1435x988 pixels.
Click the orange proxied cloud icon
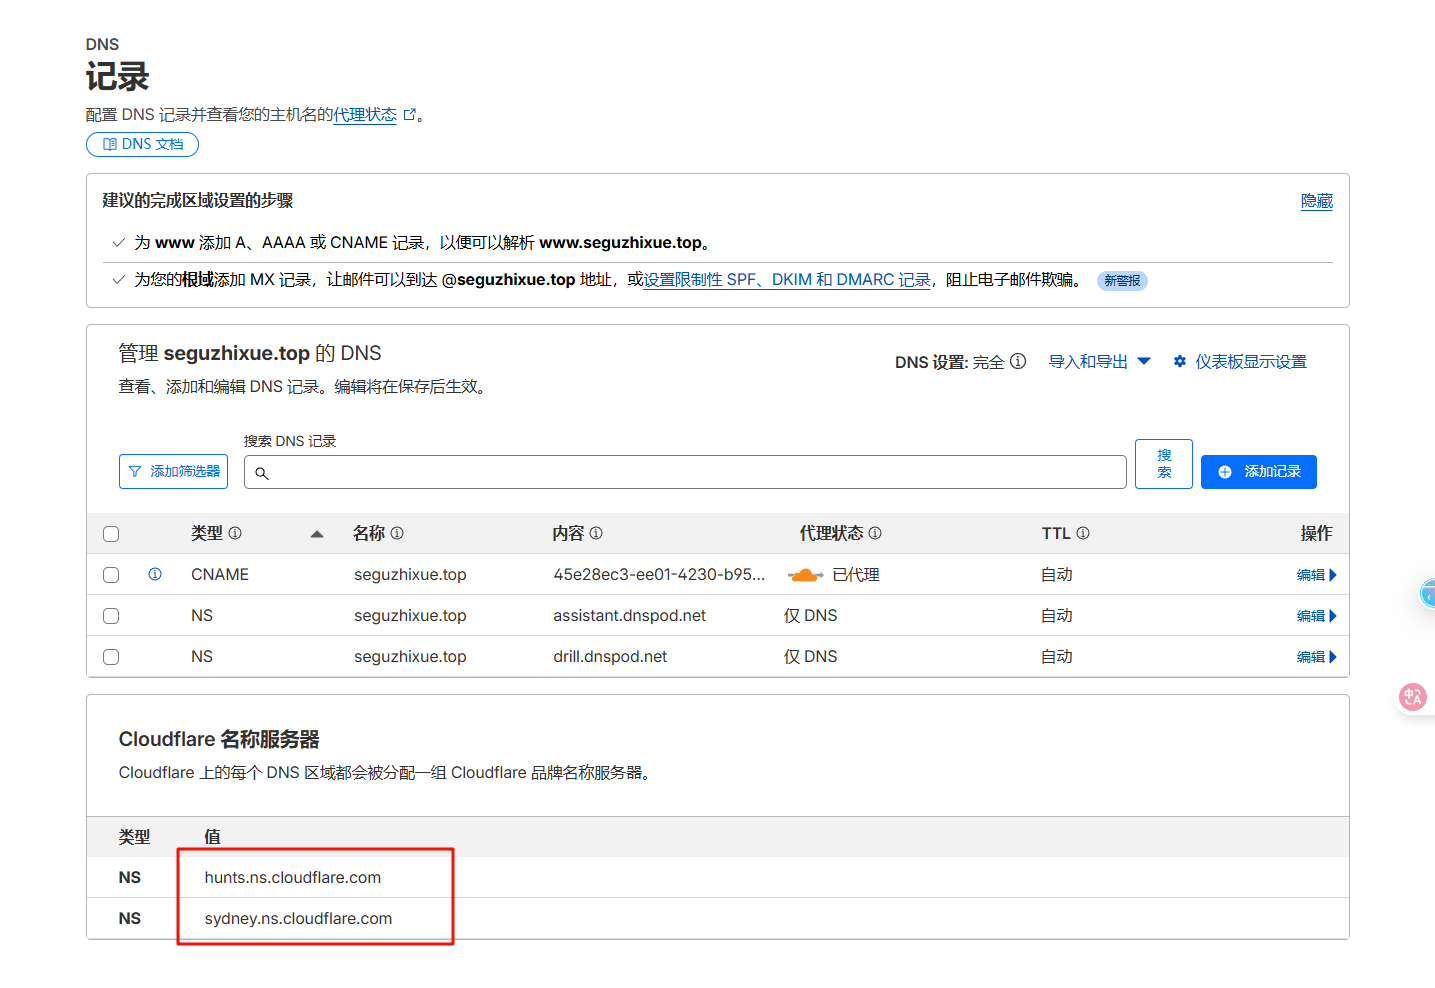pos(805,575)
